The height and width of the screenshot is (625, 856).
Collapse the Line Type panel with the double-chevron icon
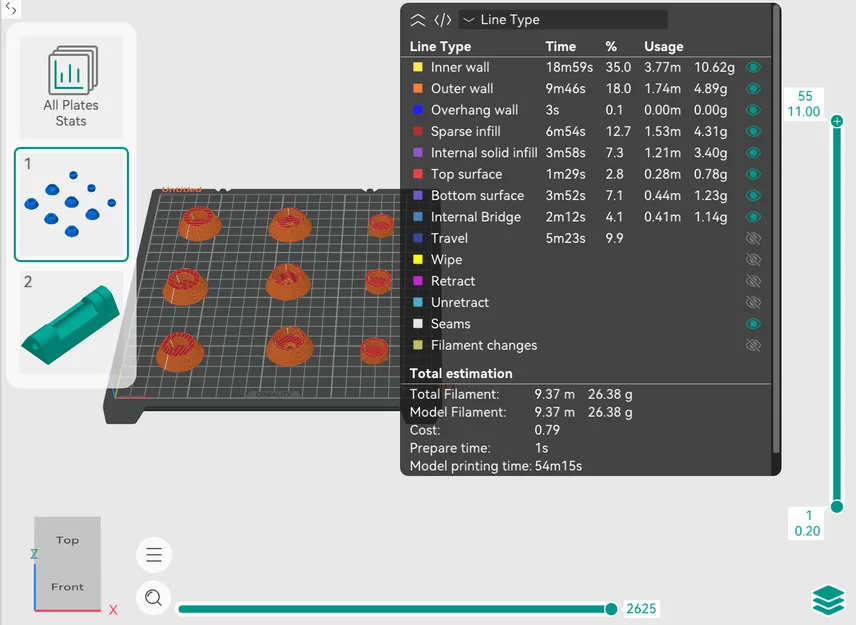click(418, 20)
